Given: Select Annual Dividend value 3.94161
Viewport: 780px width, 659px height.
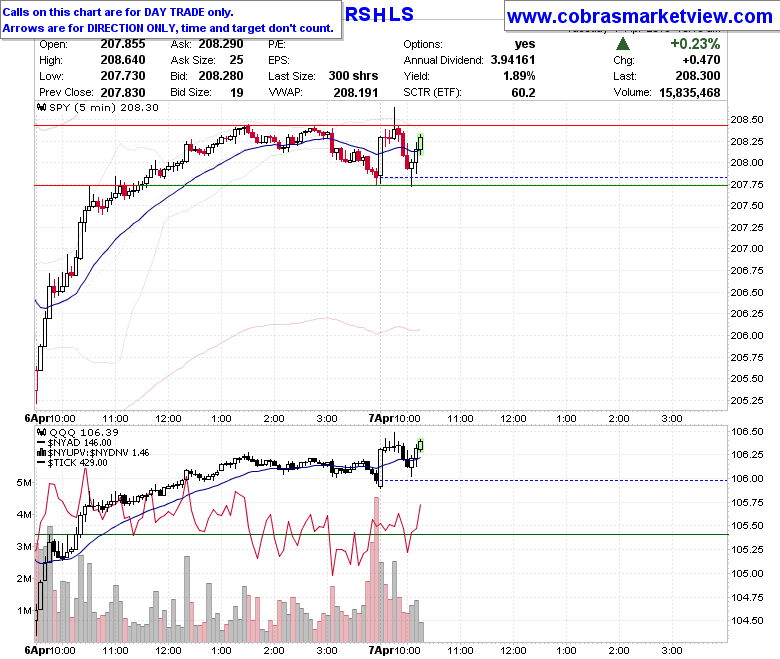Looking at the screenshot, I should tap(513, 60).
